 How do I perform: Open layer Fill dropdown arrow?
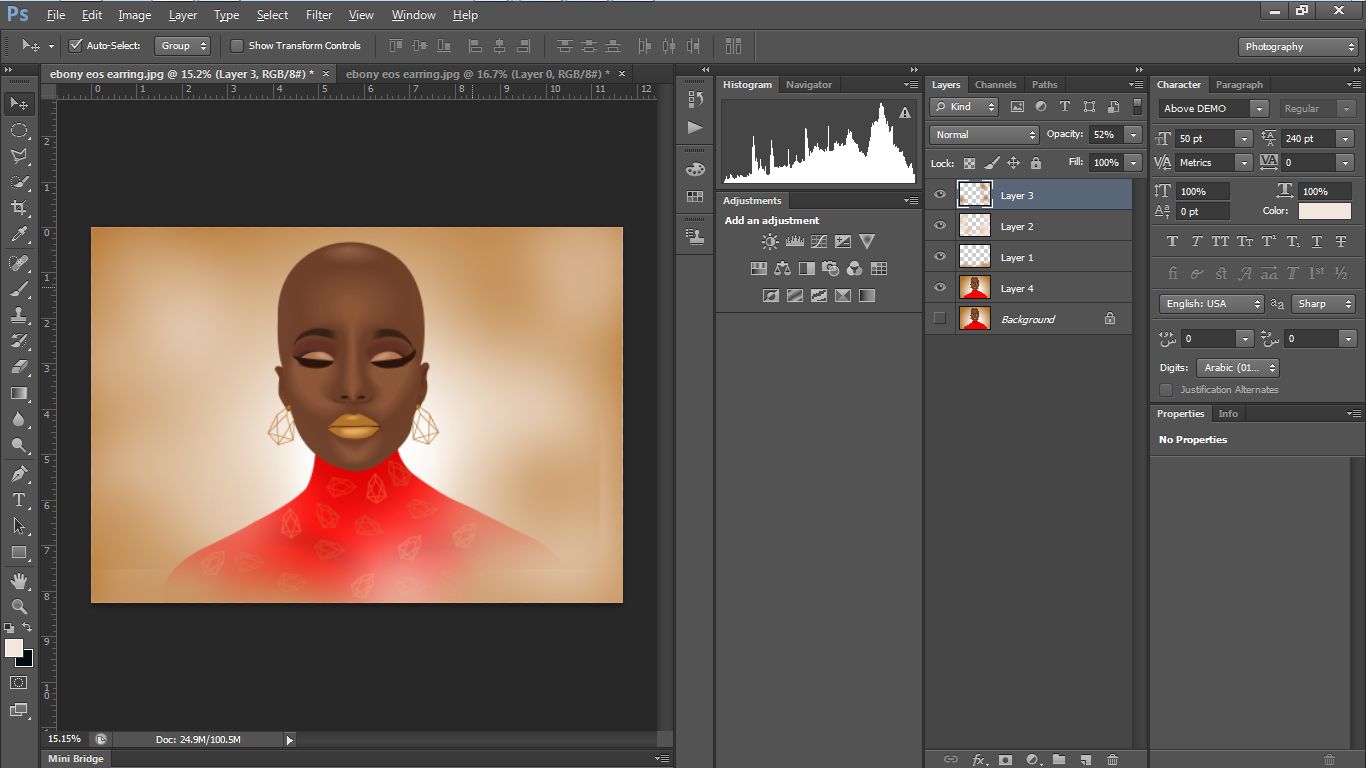1133,162
